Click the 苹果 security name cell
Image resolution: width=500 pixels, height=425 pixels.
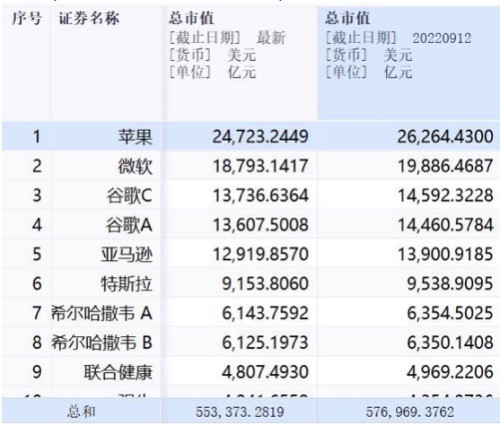[135, 136]
